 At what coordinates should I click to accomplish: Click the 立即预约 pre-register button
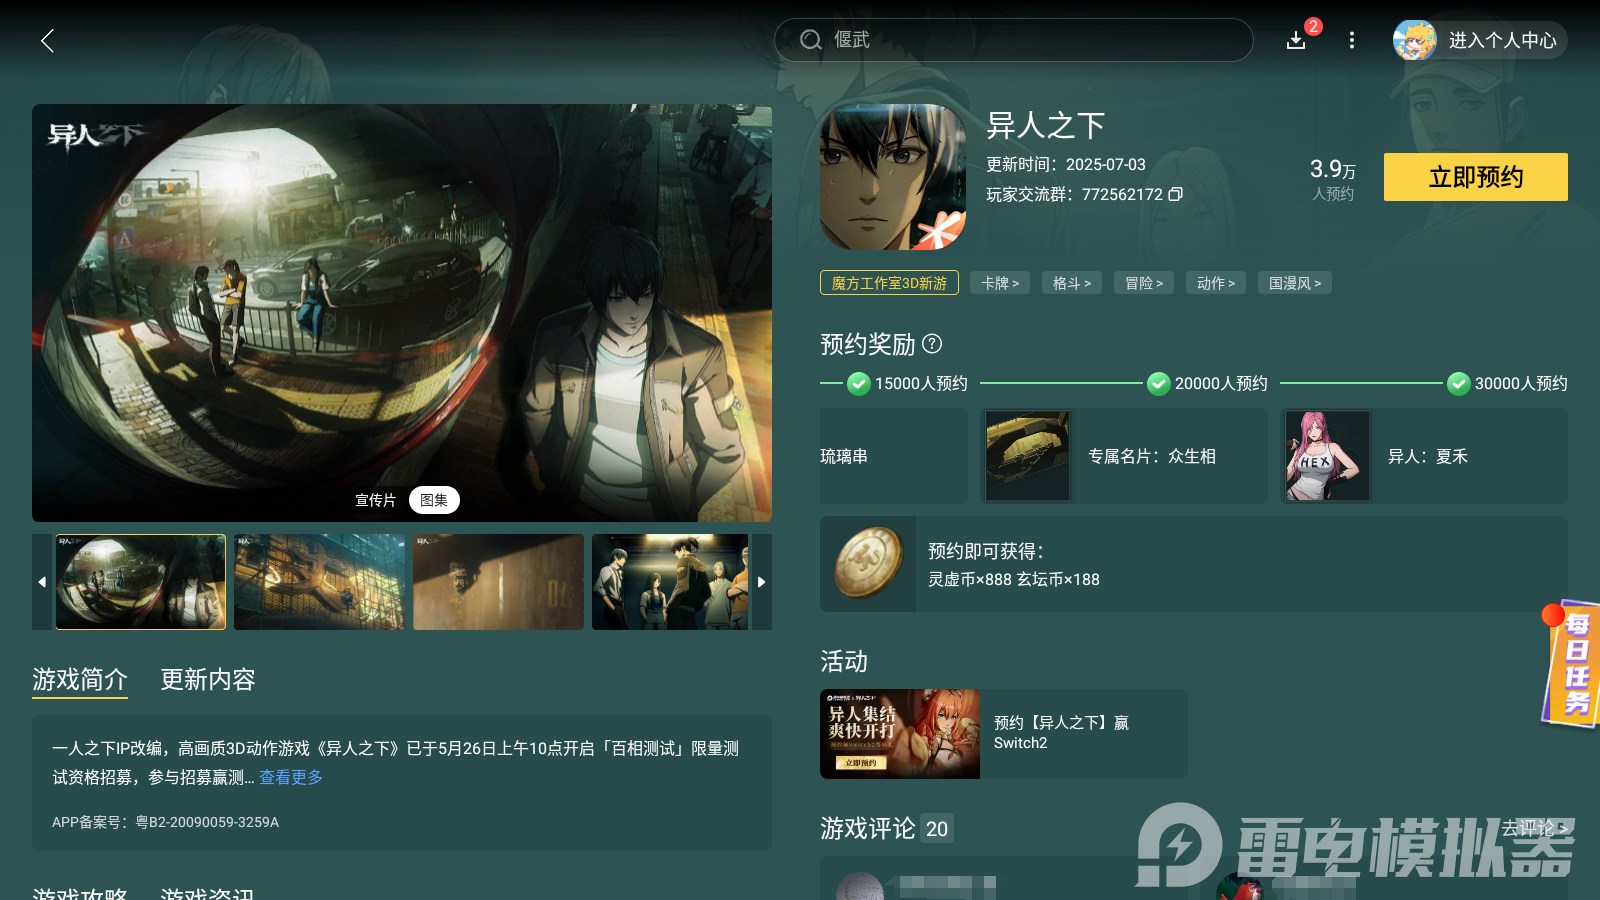tap(1476, 177)
